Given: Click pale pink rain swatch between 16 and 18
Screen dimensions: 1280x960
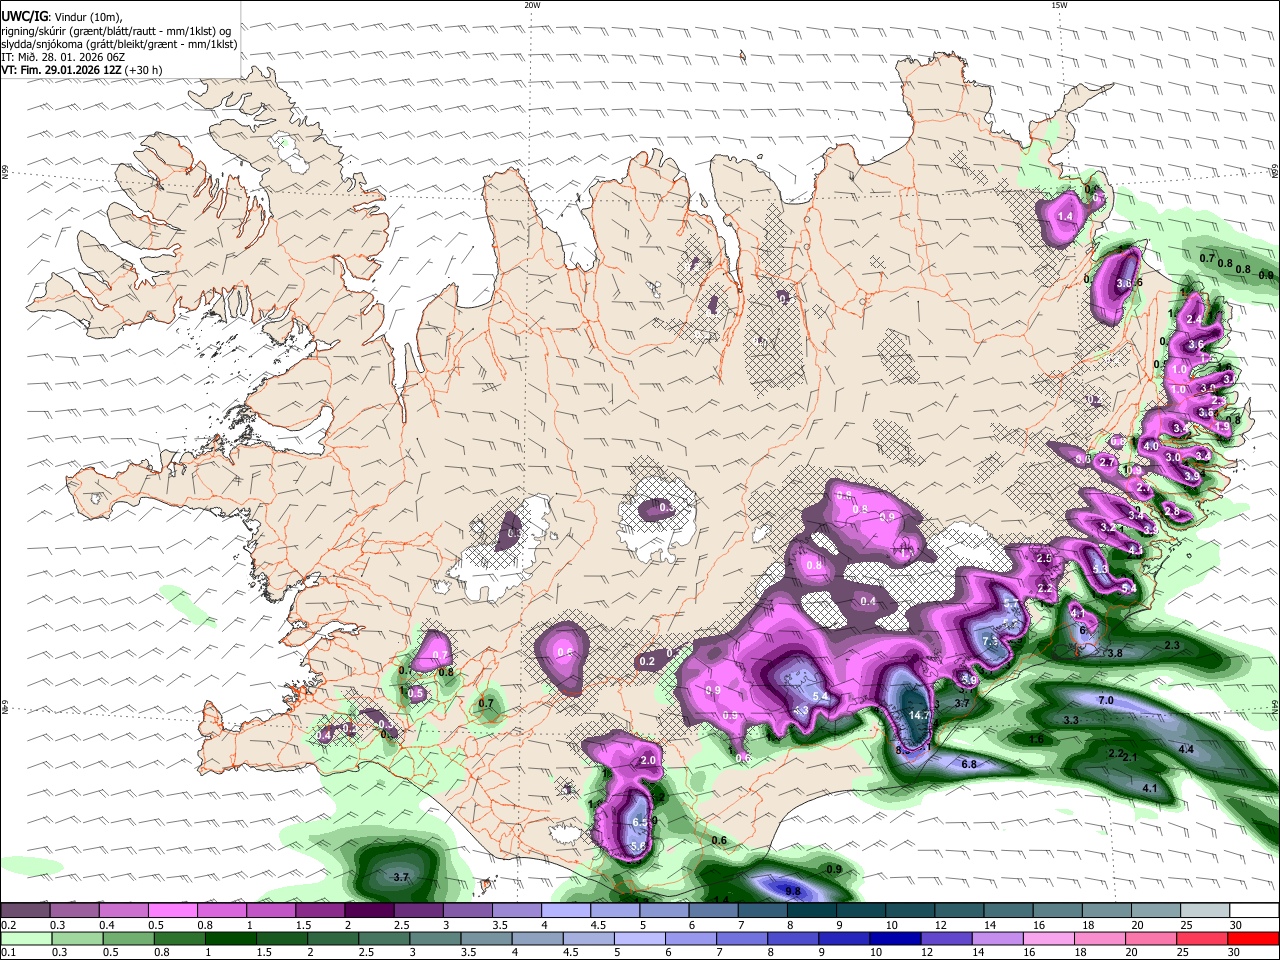Looking at the screenshot, I should click(1048, 938).
